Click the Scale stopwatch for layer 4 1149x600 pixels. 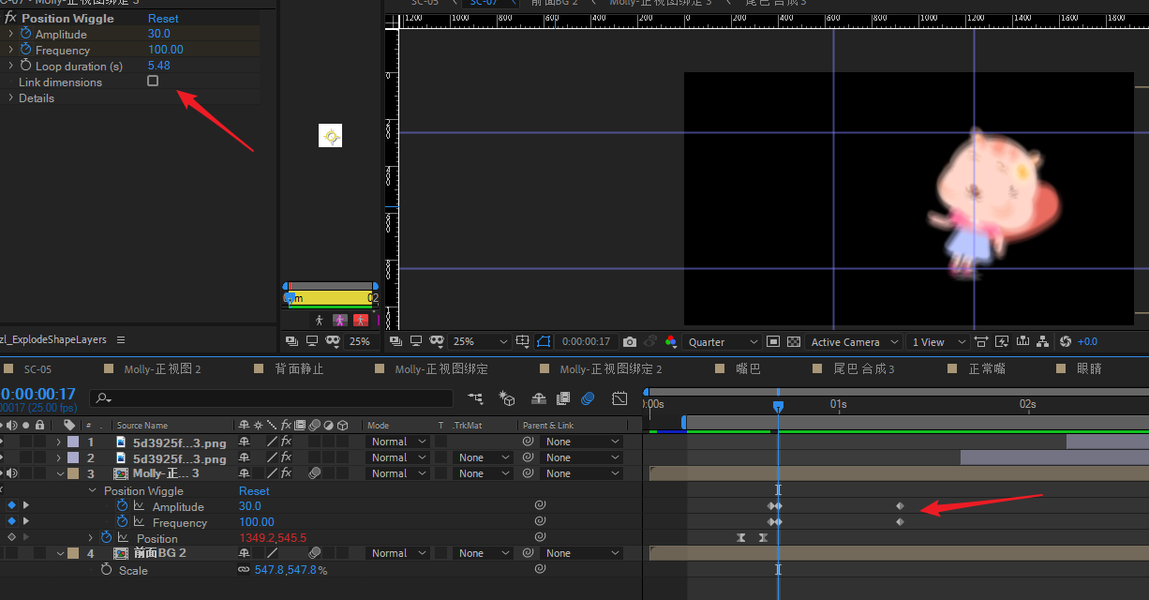[106, 570]
